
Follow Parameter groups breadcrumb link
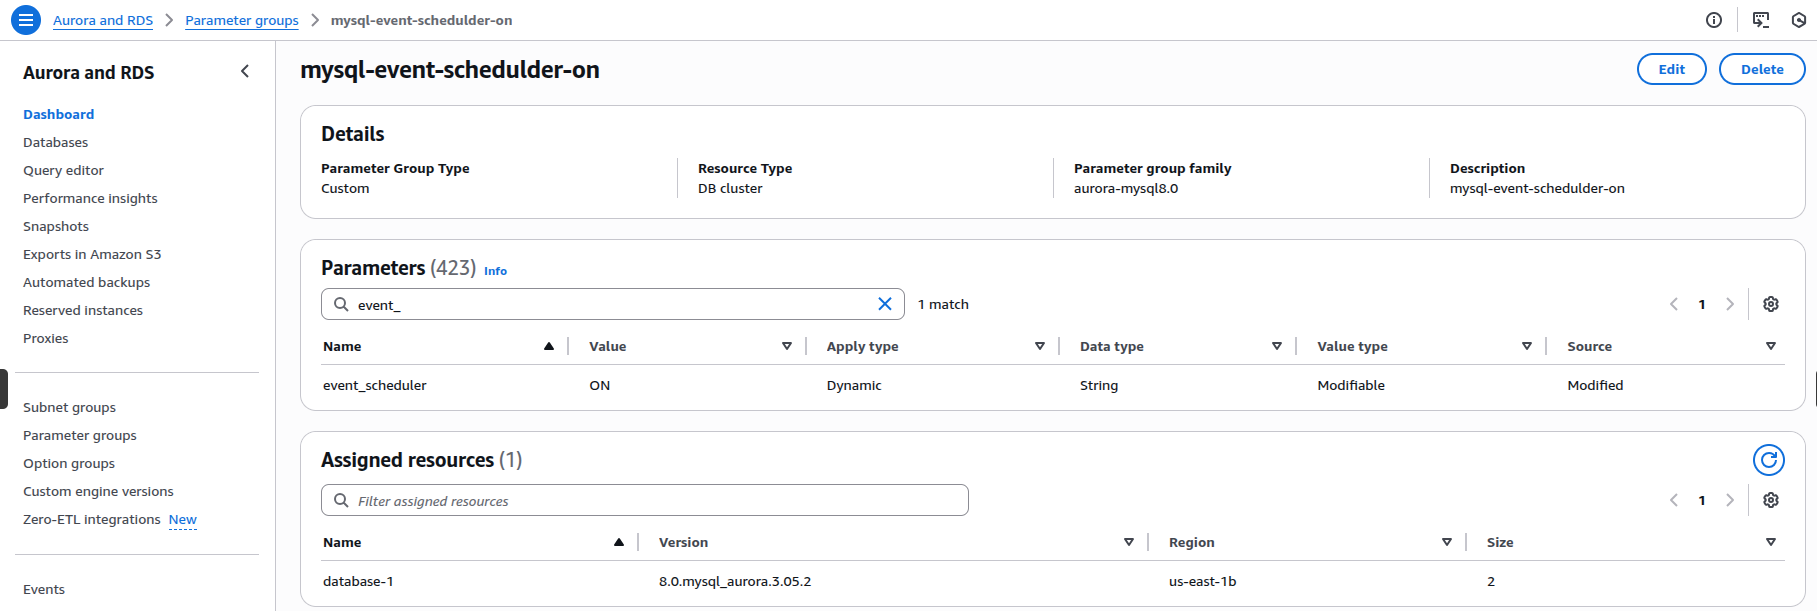tap(242, 20)
